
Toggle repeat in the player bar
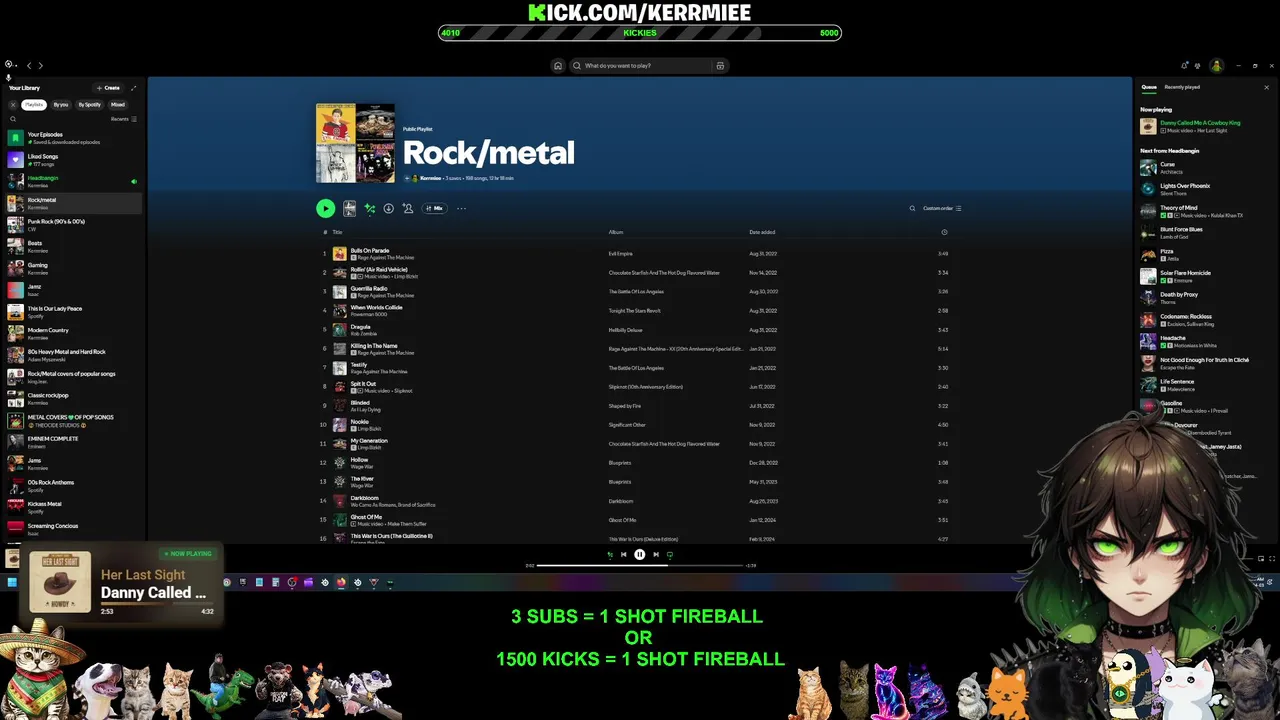670,554
